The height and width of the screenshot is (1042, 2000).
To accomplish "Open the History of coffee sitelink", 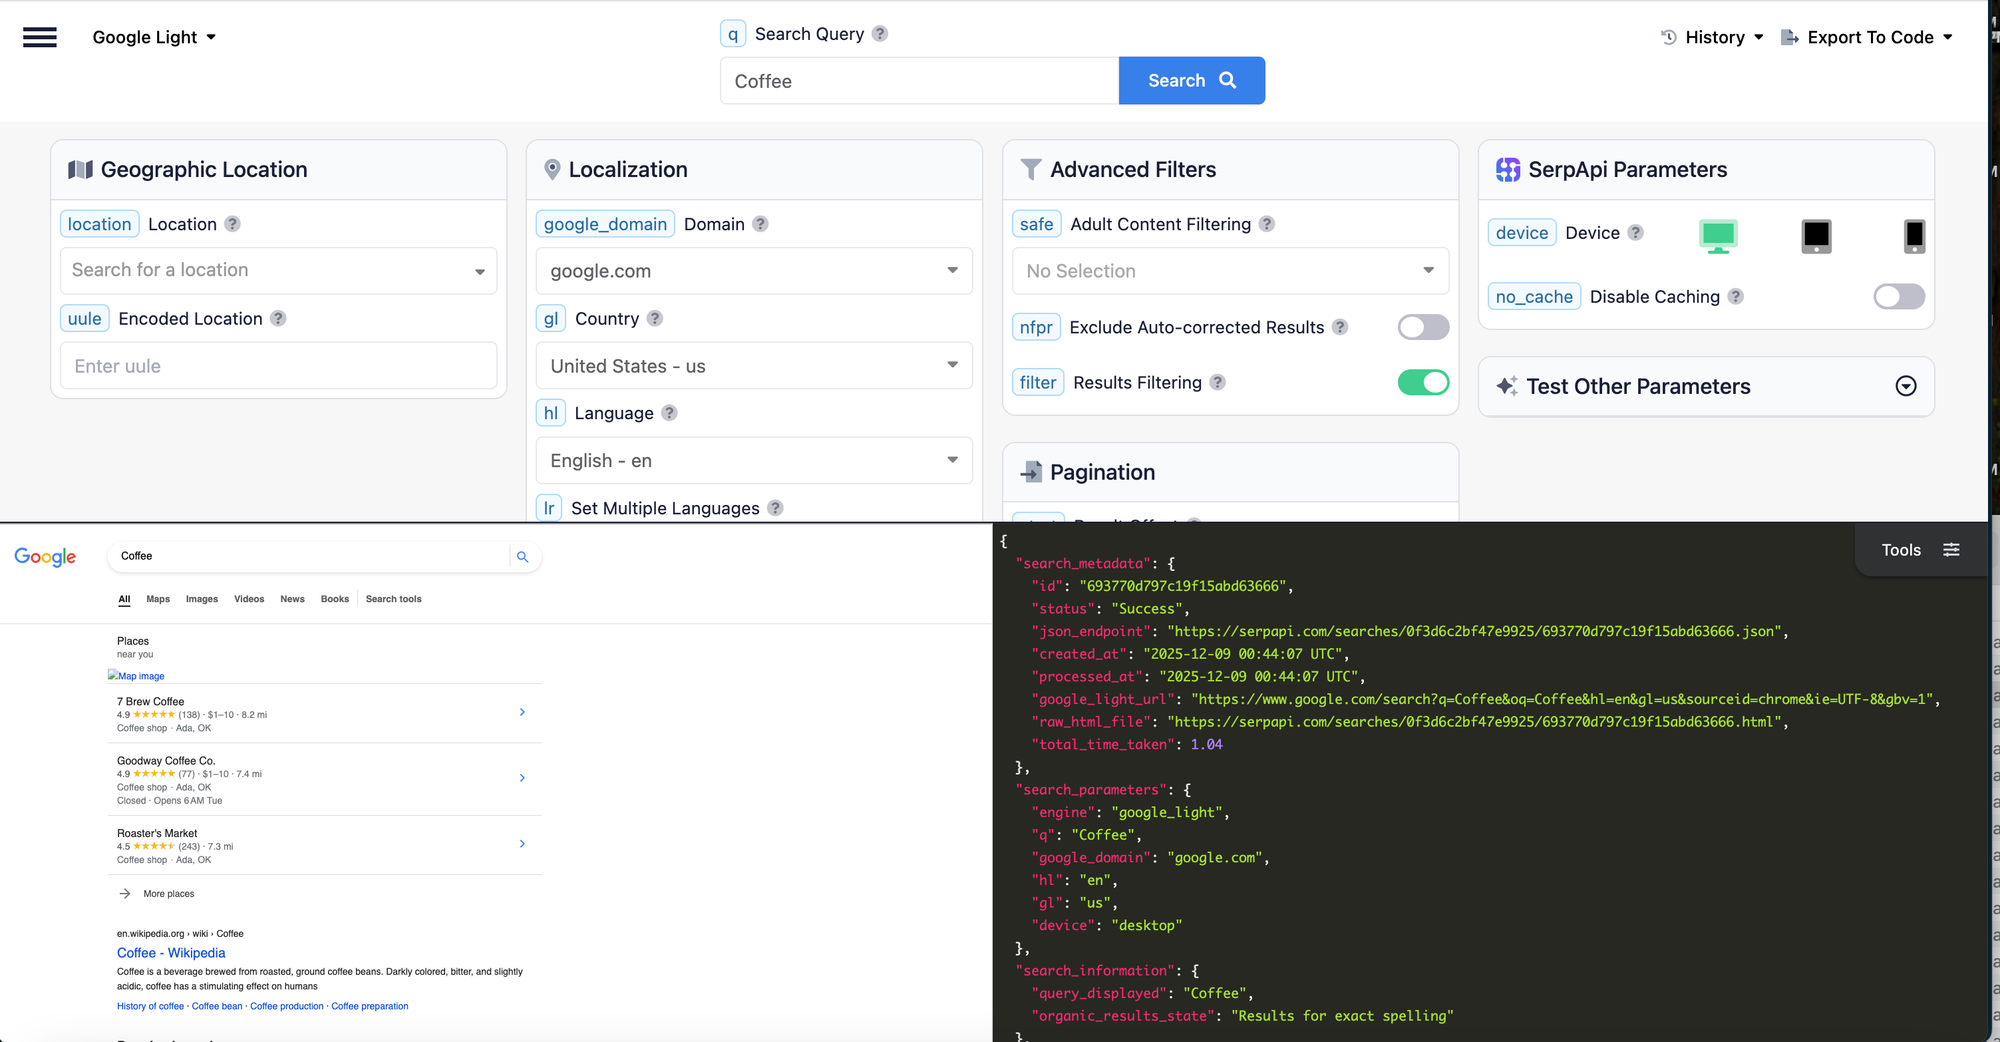I will tap(150, 1006).
